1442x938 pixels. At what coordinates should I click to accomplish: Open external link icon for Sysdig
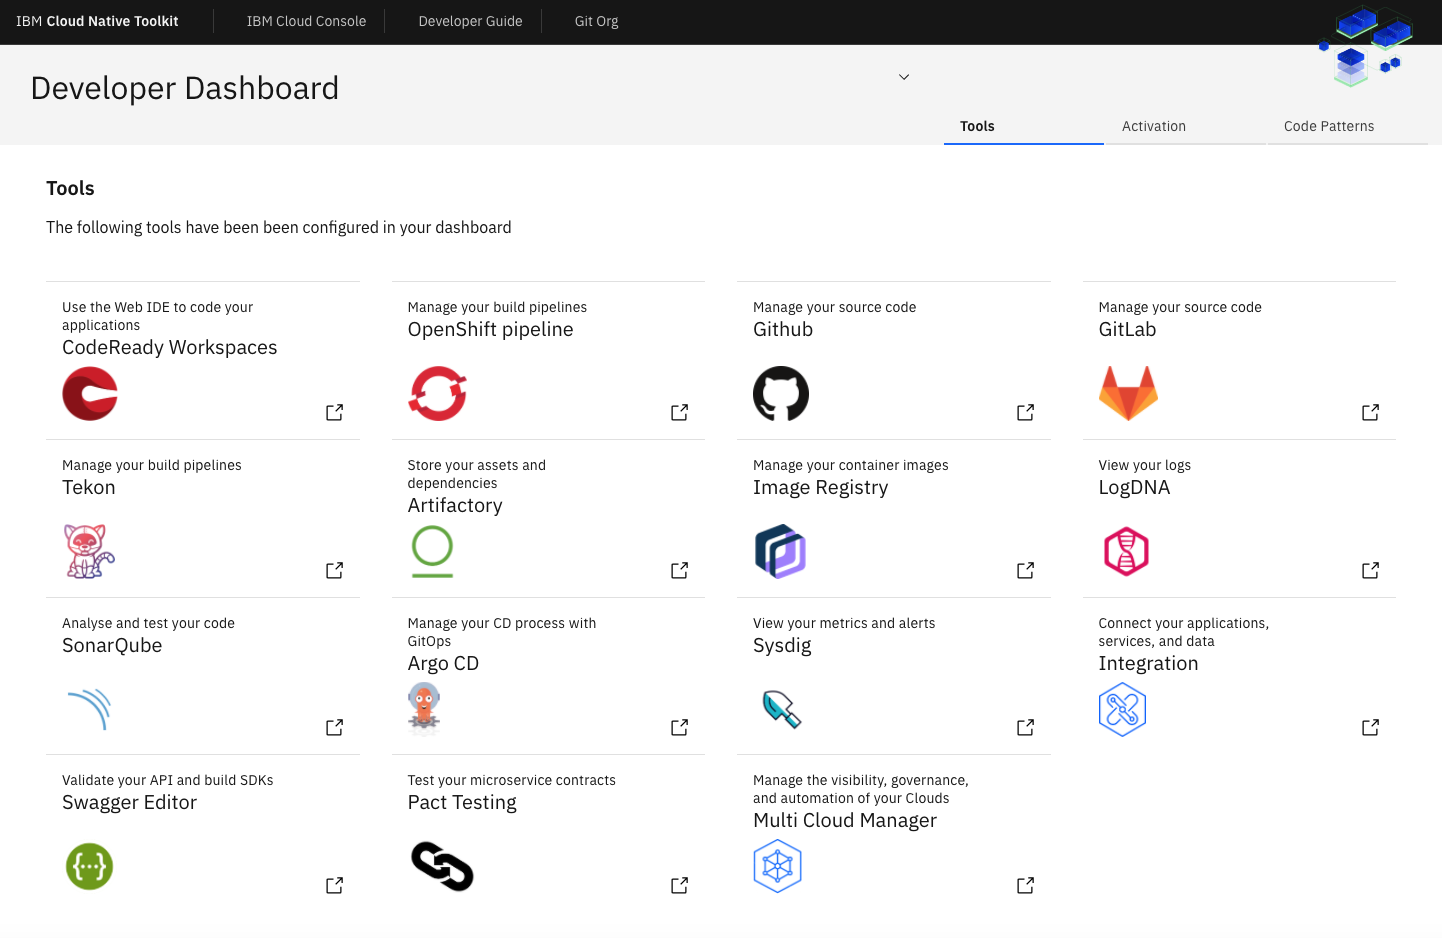click(1026, 727)
